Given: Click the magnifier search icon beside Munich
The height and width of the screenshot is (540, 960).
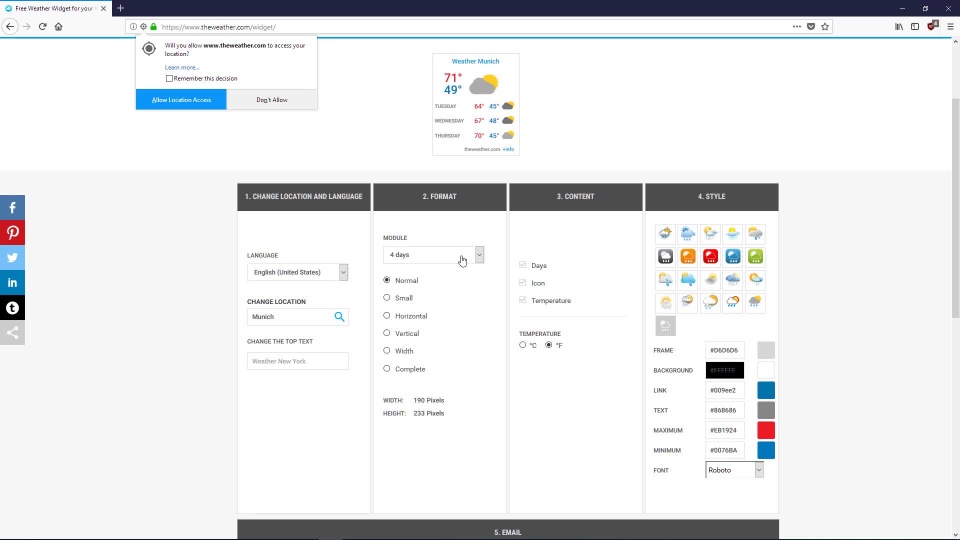Looking at the screenshot, I should 339,317.
